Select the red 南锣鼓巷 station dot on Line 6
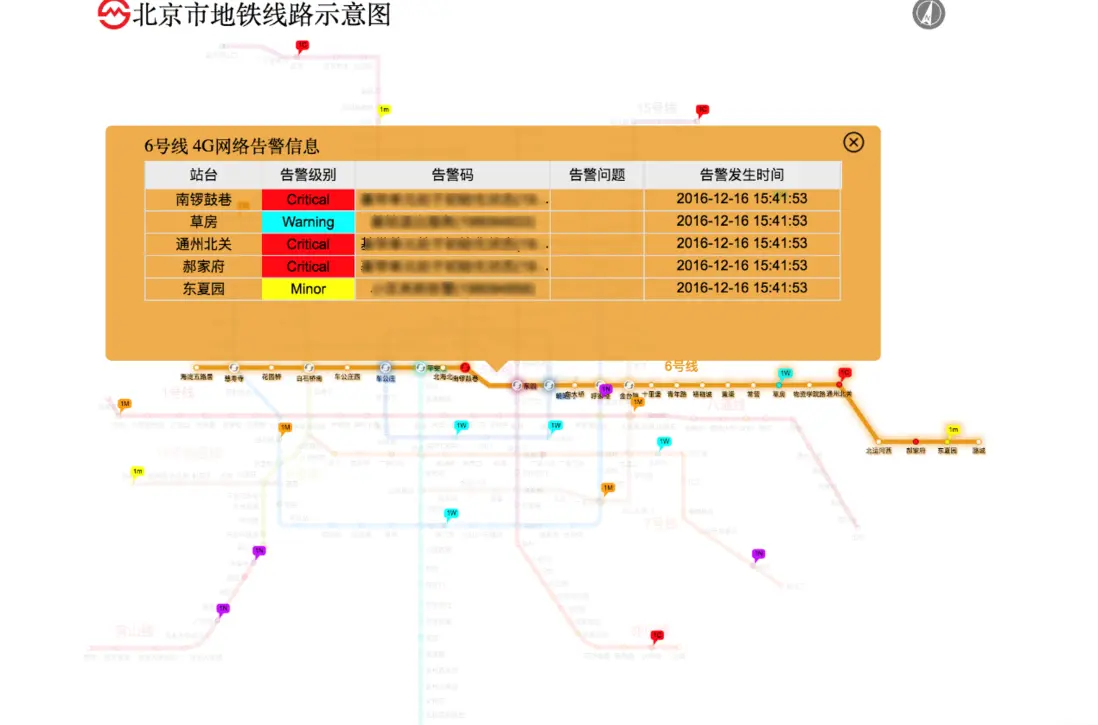Image resolution: width=1098 pixels, height=725 pixels. click(x=464, y=367)
